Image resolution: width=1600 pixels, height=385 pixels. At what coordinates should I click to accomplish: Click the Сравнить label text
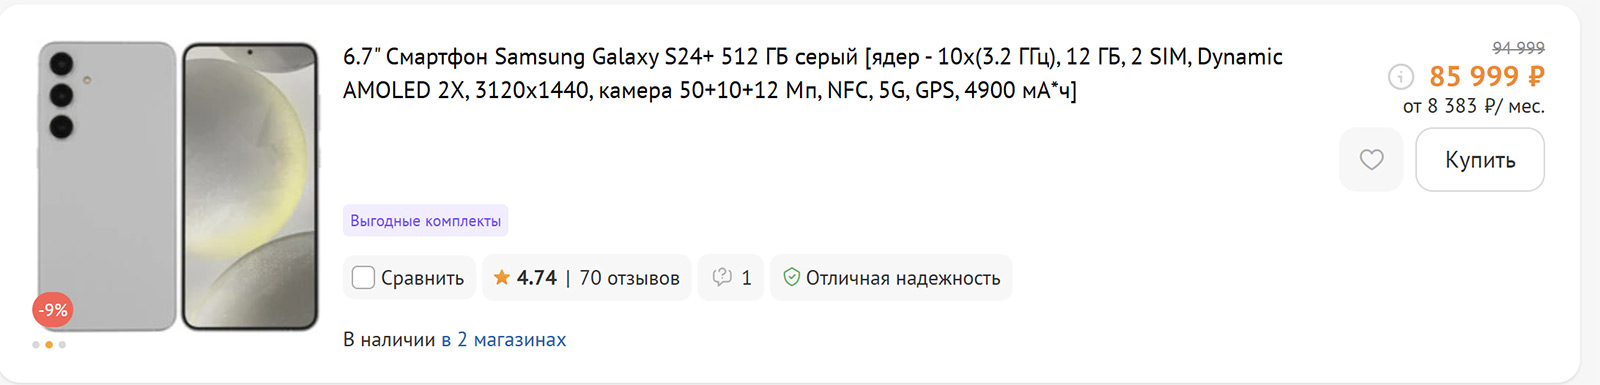(x=422, y=278)
